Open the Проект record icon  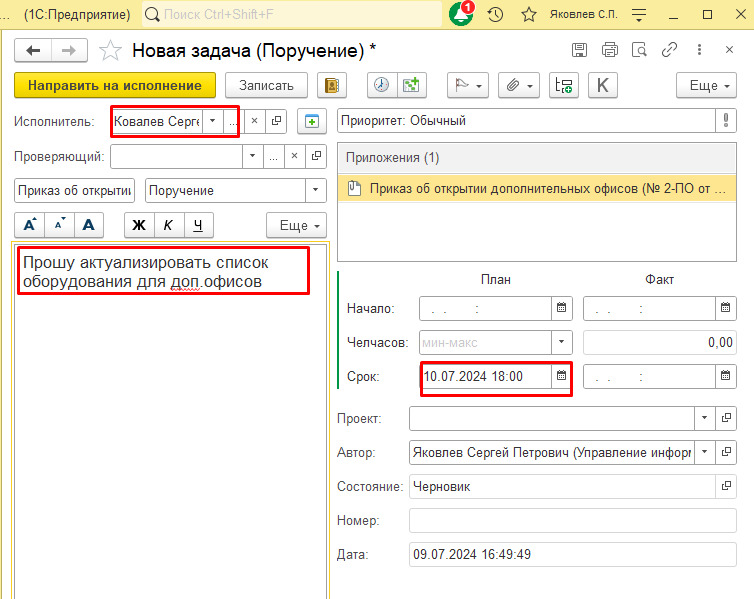(726, 418)
